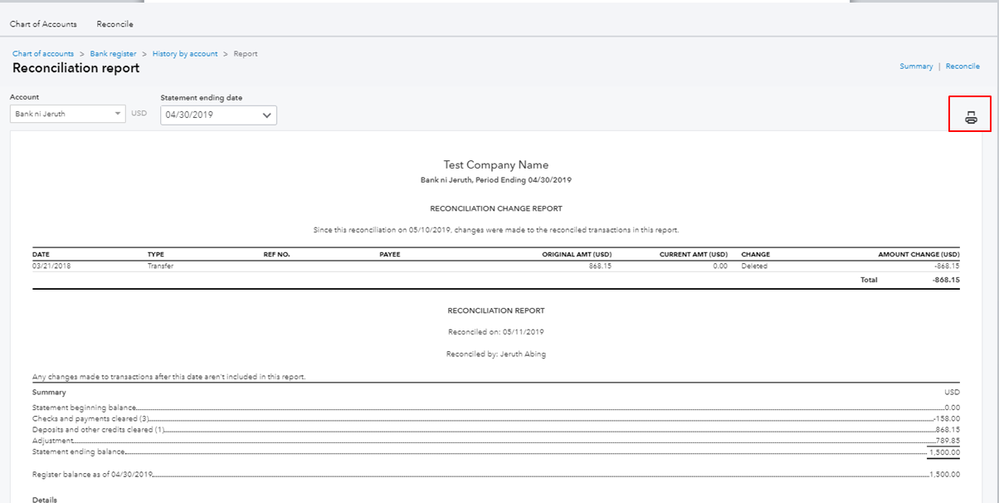Click the CURRENT AMT (USD) column header
The height and width of the screenshot is (503, 999).
[x=693, y=254]
